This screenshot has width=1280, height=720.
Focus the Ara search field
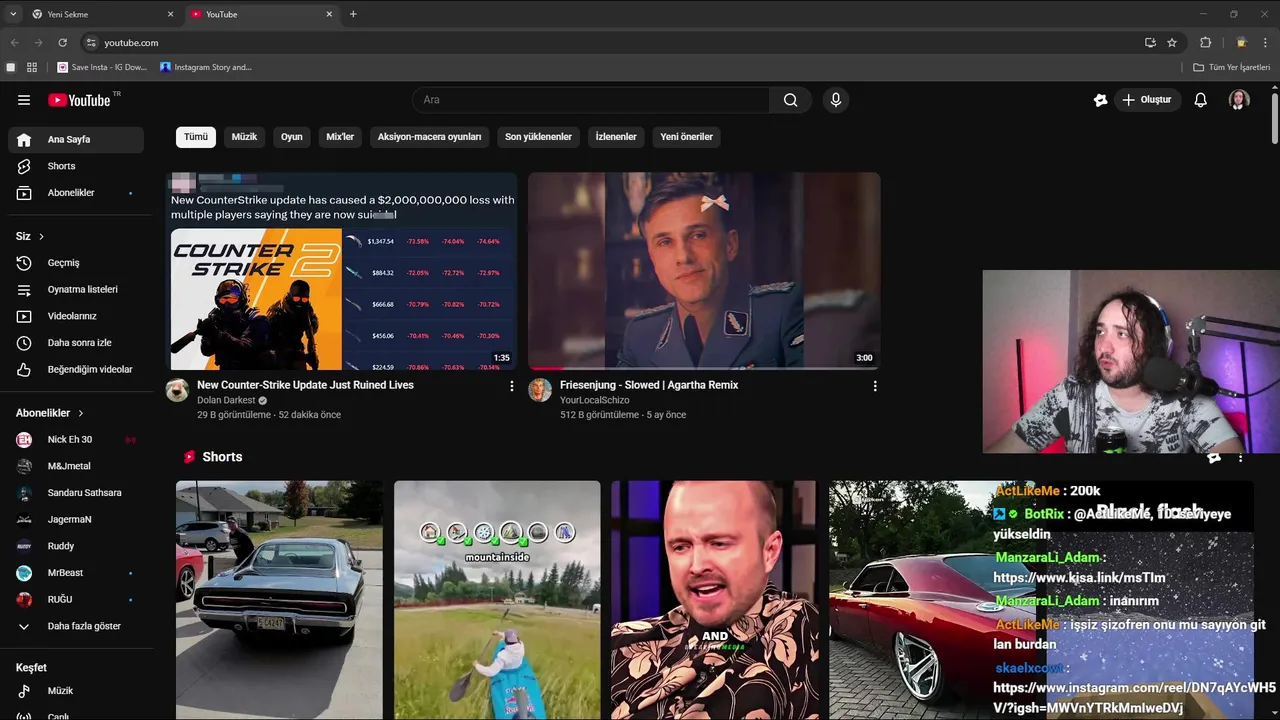(591, 100)
